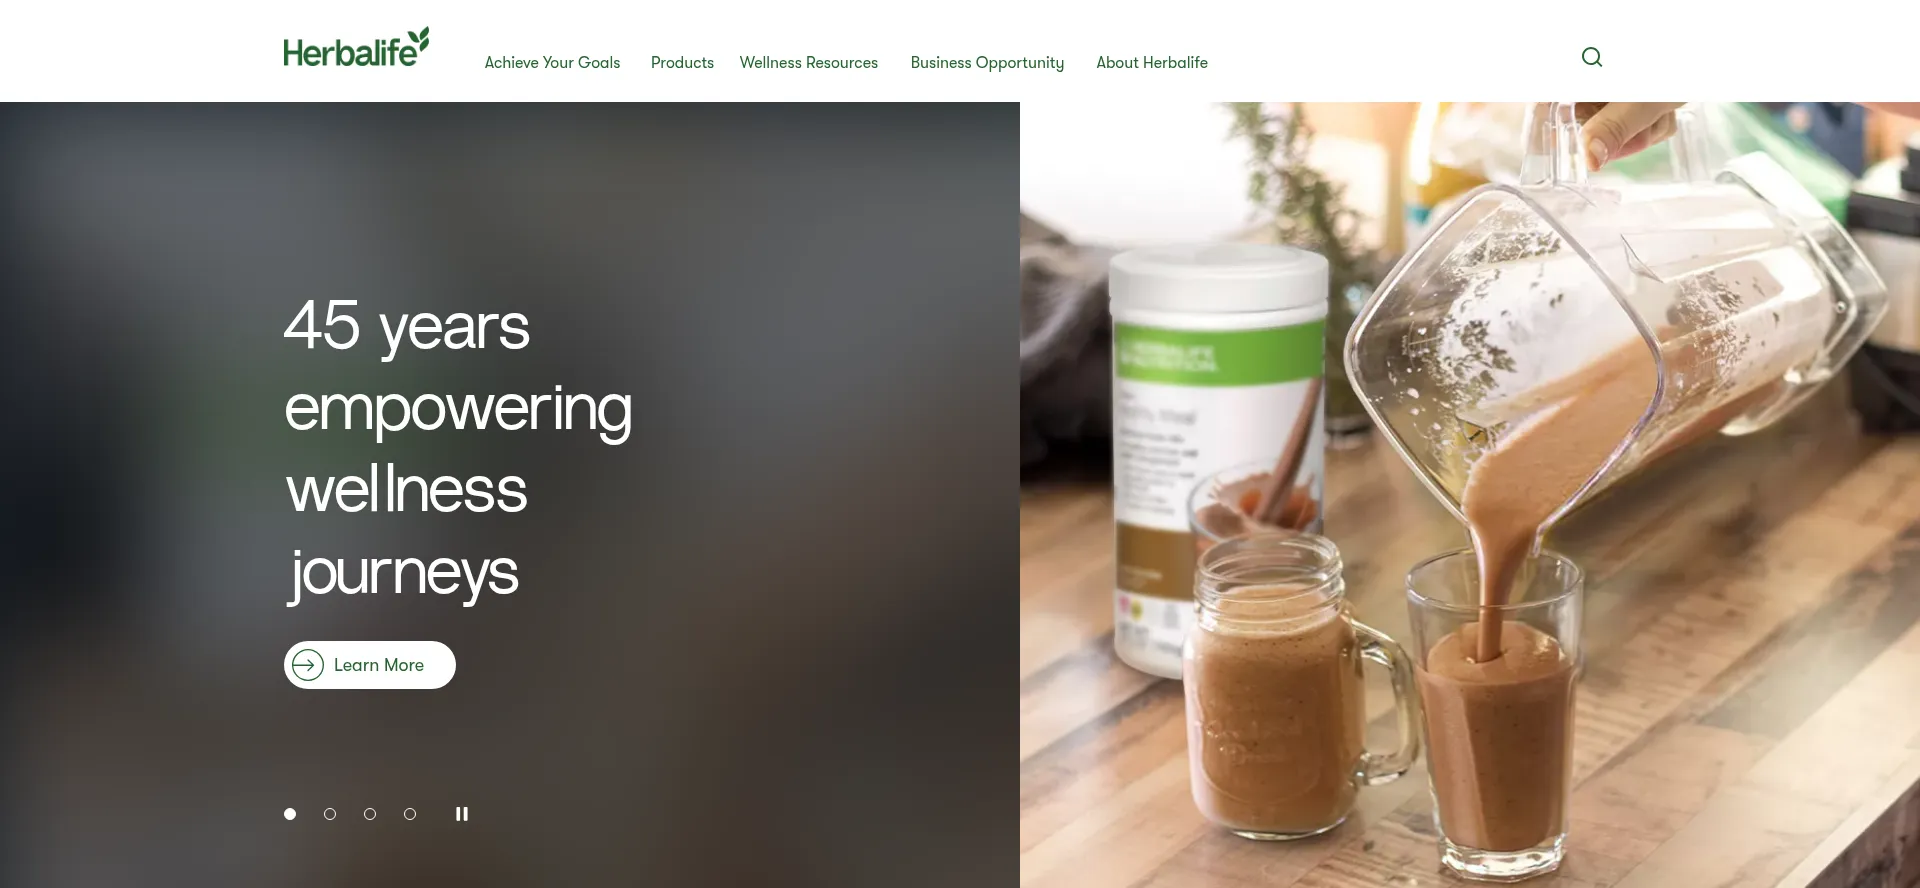Pause the hero carousel

coord(462,814)
